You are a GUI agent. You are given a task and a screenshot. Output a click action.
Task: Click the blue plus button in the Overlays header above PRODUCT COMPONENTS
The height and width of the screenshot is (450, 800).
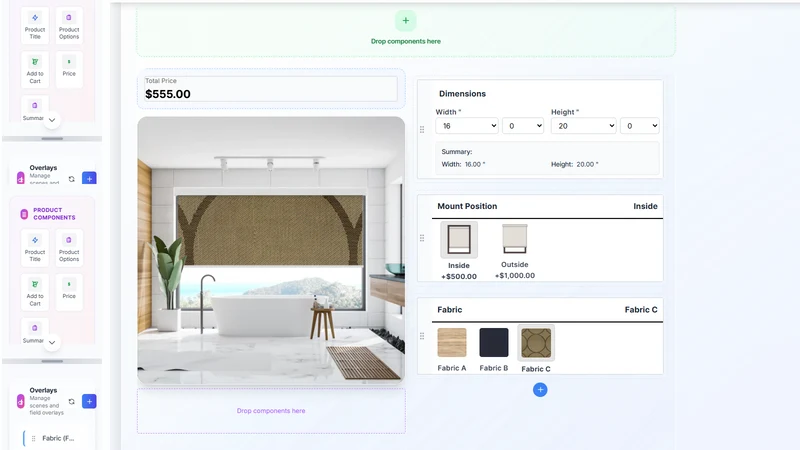coord(89,179)
